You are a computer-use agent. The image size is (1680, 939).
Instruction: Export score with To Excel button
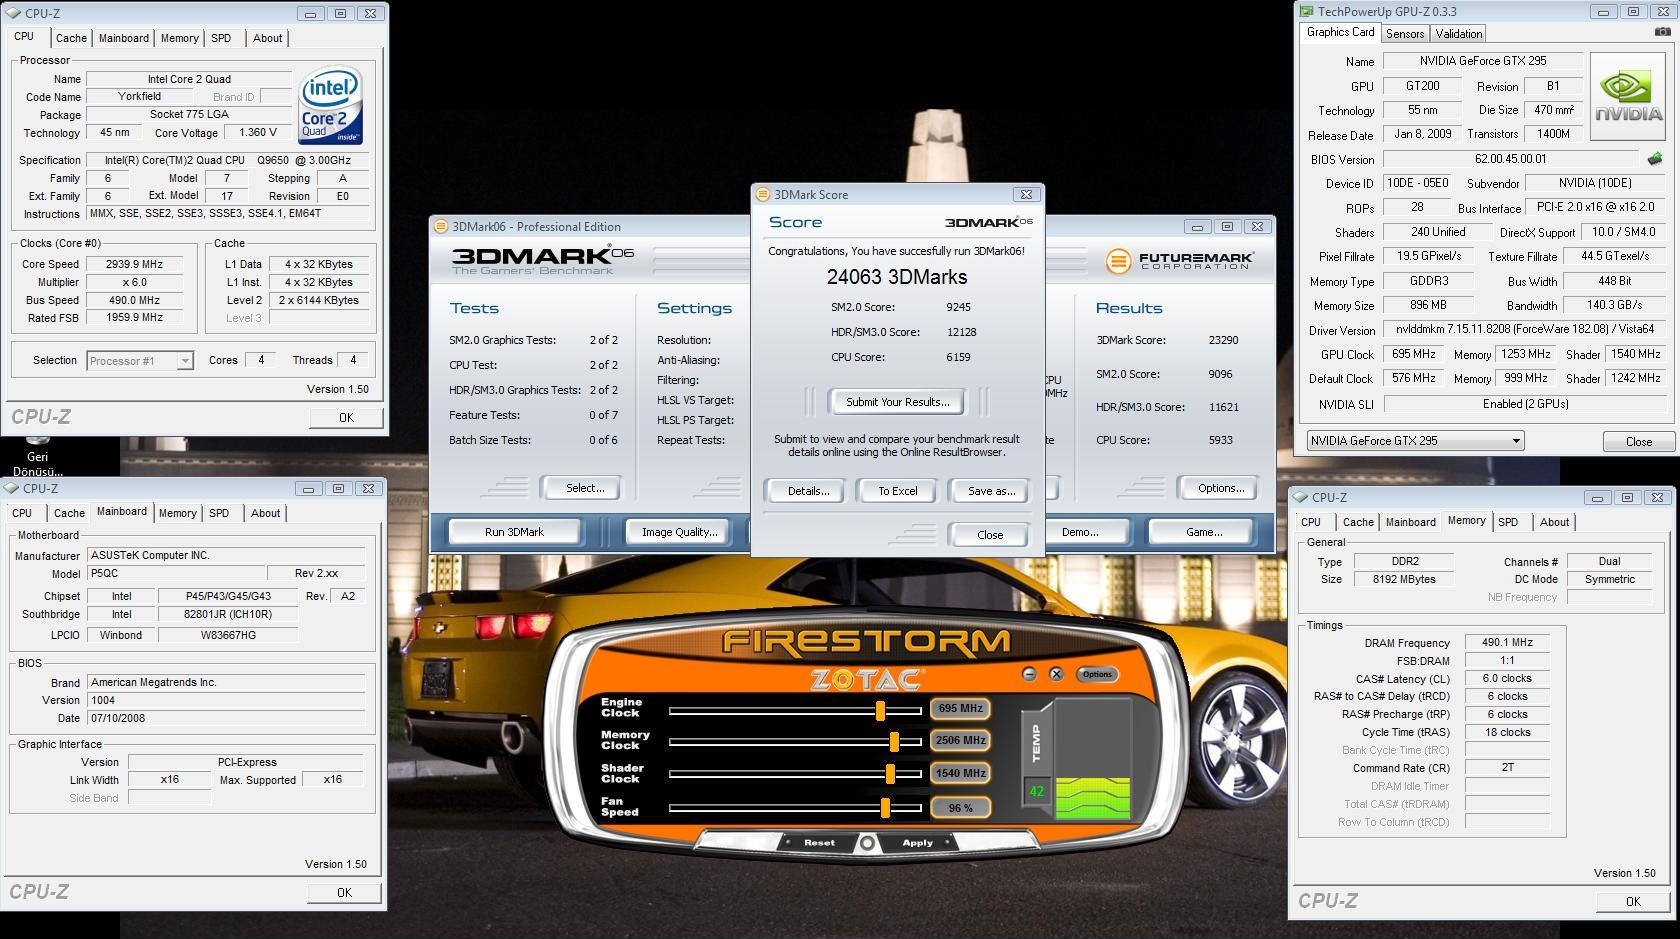click(898, 491)
